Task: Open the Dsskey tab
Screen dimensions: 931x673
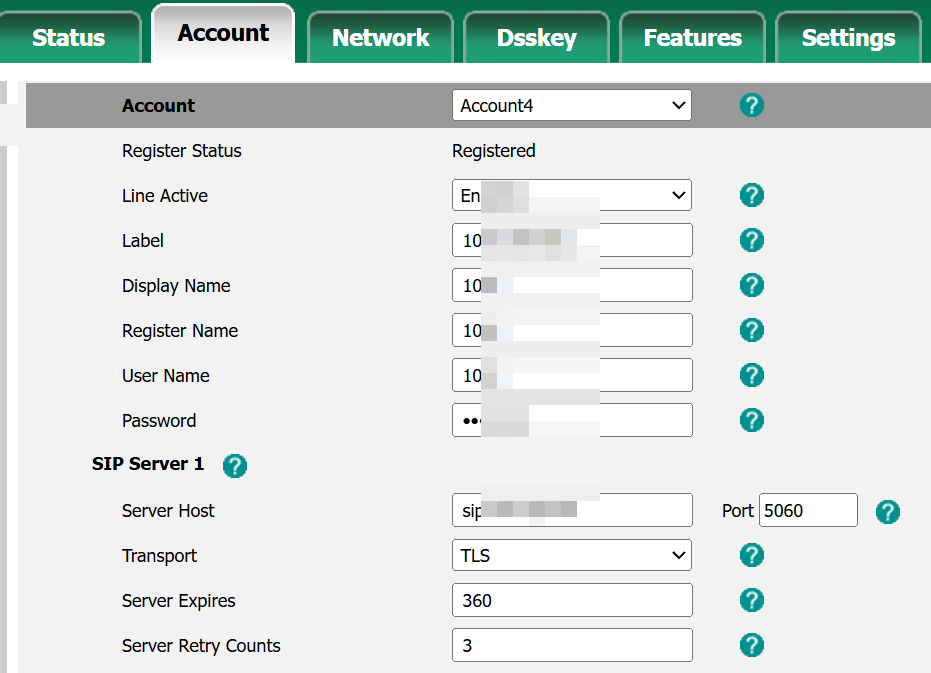Action: tap(536, 38)
